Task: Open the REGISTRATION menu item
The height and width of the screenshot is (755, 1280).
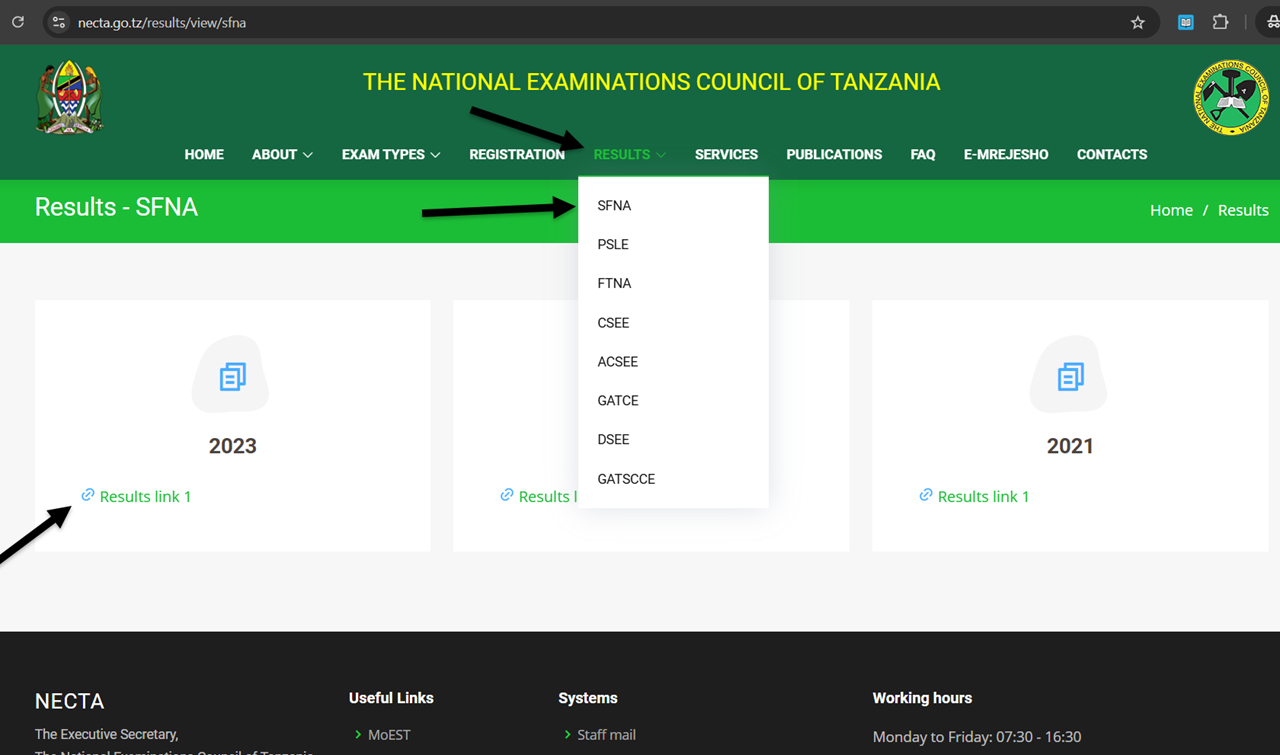Action: [x=517, y=154]
